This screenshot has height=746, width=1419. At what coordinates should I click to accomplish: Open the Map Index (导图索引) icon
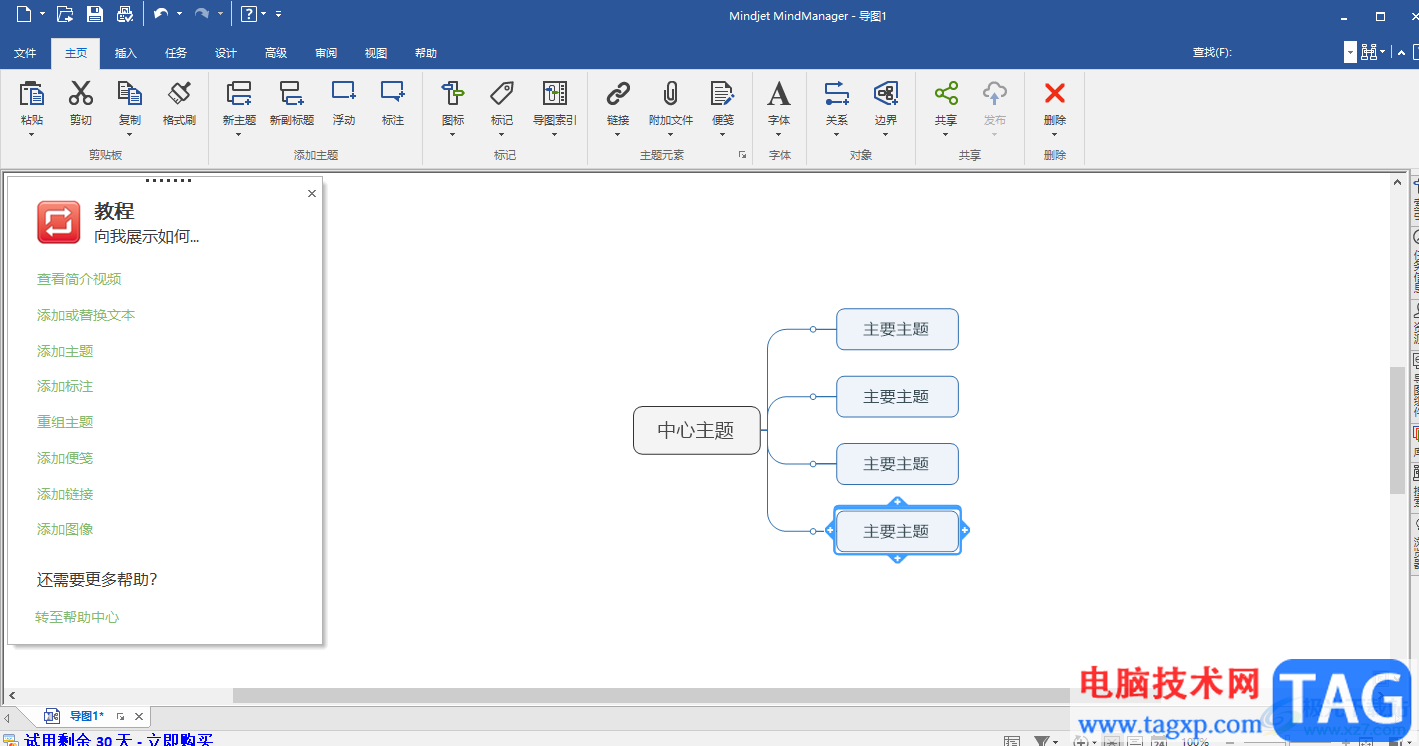tap(554, 94)
